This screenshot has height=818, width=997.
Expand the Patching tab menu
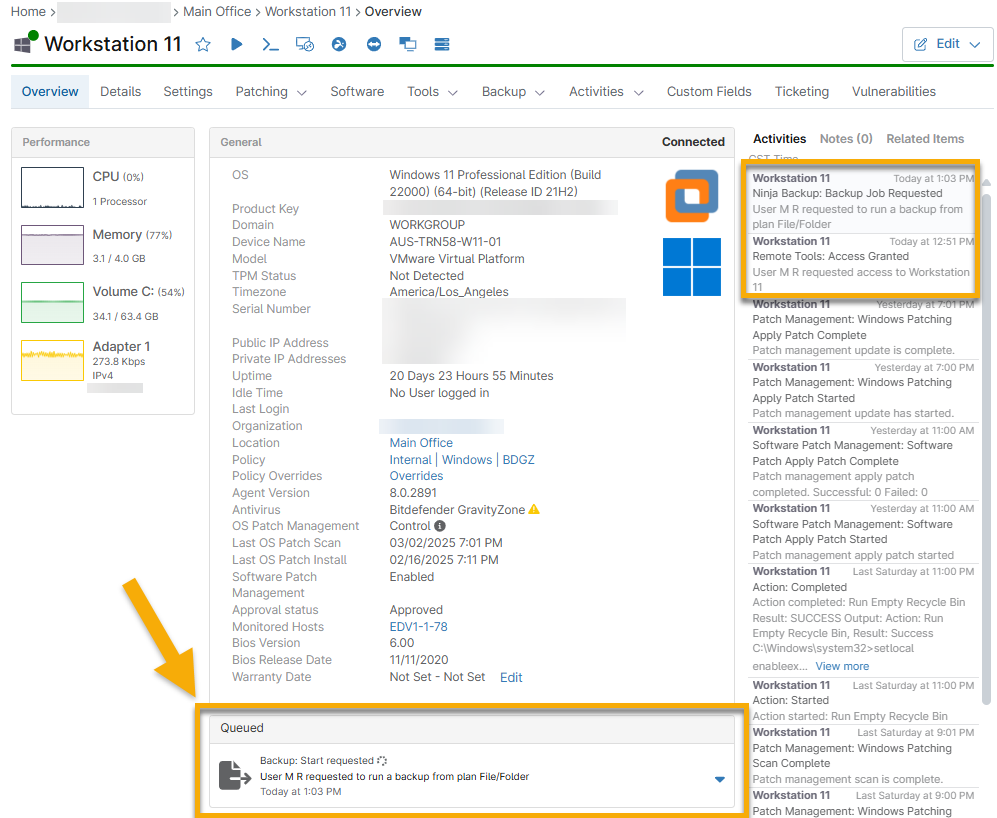(x=271, y=91)
